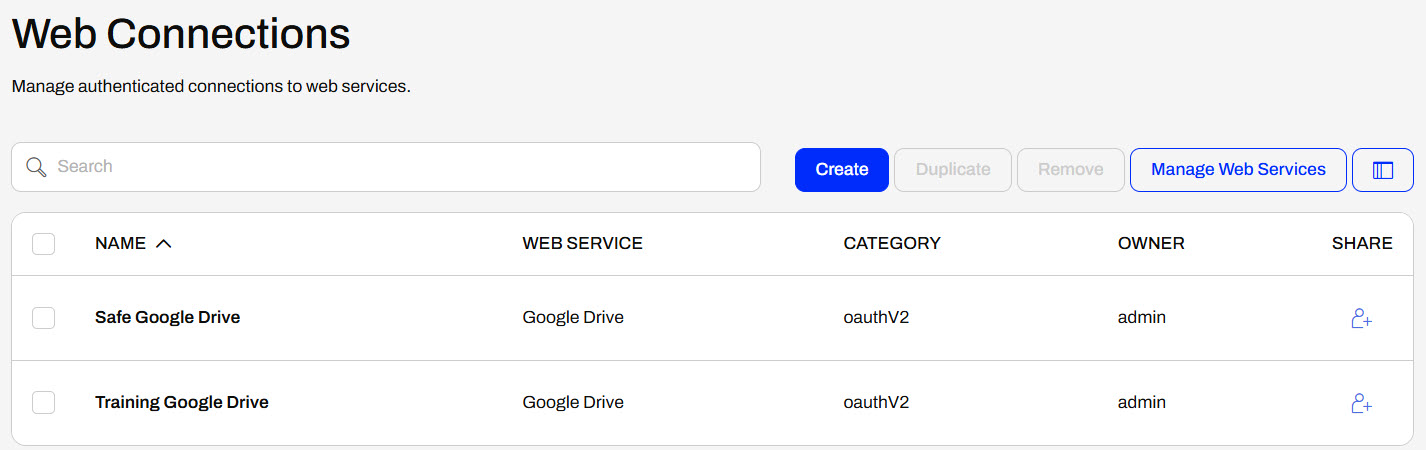Screen dimensions: 1426x450
Task: Sort by the CATEGORY column header
Action: click(891, 244)
